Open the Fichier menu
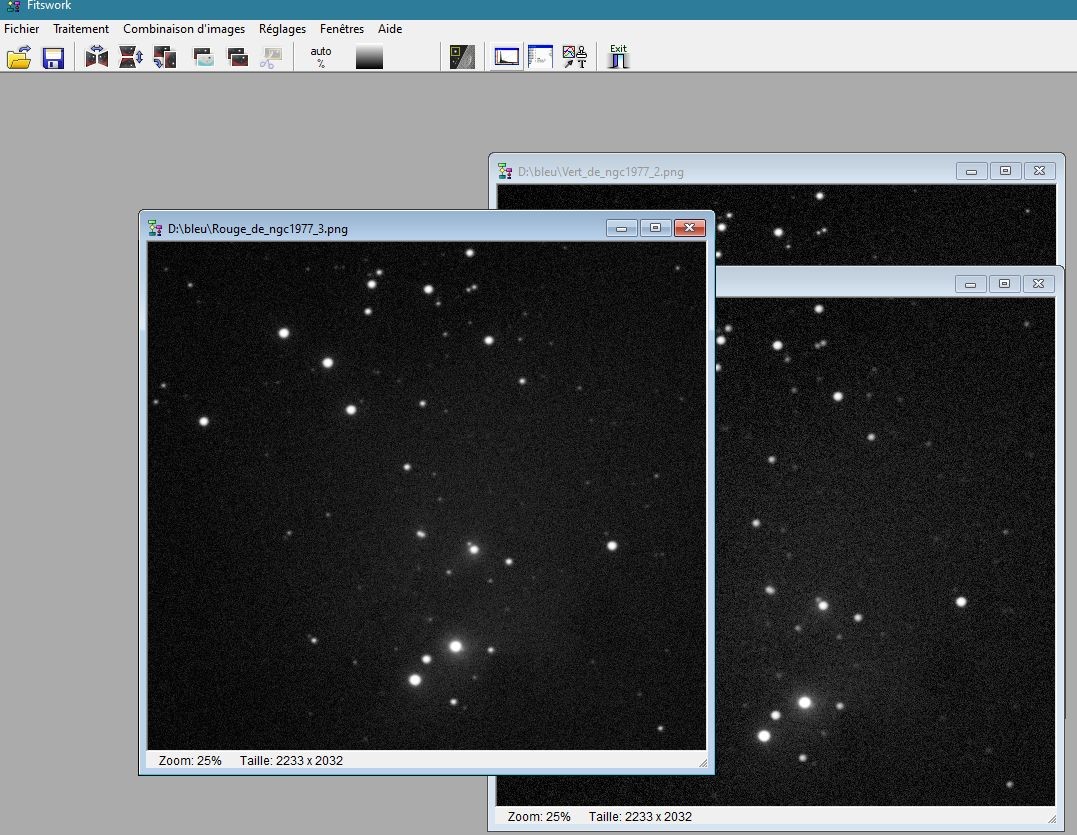 pyautogui.click(x=21, y=29)
